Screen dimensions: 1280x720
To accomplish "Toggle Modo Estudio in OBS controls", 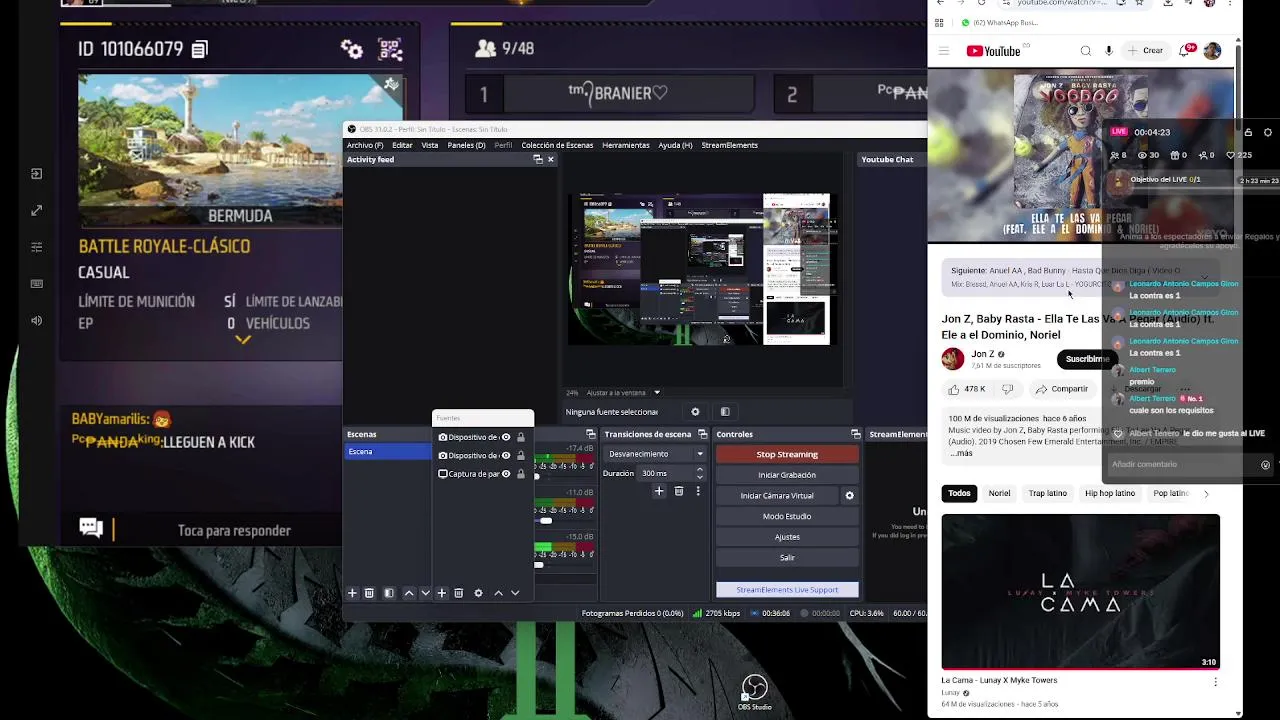I will 787,516.
